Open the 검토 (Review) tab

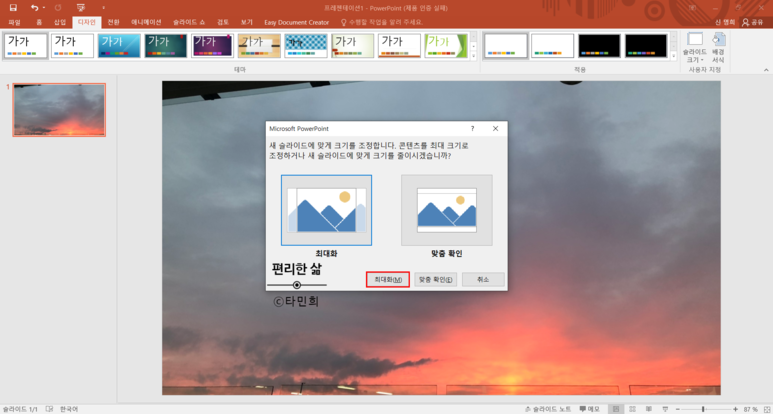click(x=223, y=23)
